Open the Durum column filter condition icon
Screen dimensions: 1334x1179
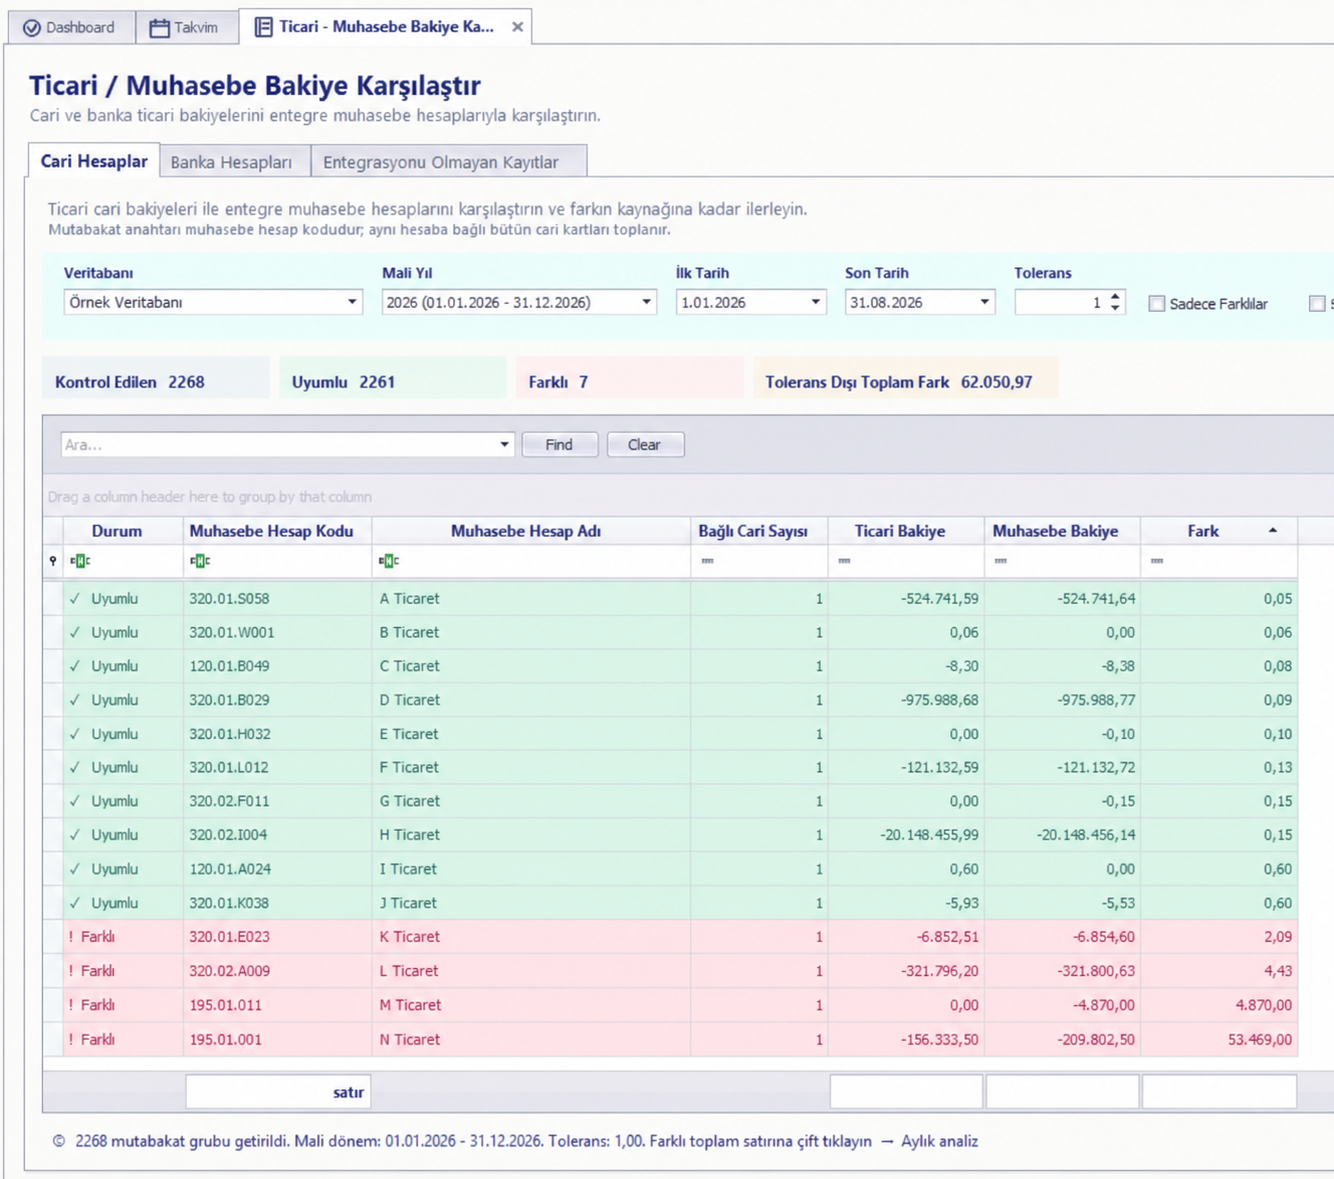(x=80, y=561)
